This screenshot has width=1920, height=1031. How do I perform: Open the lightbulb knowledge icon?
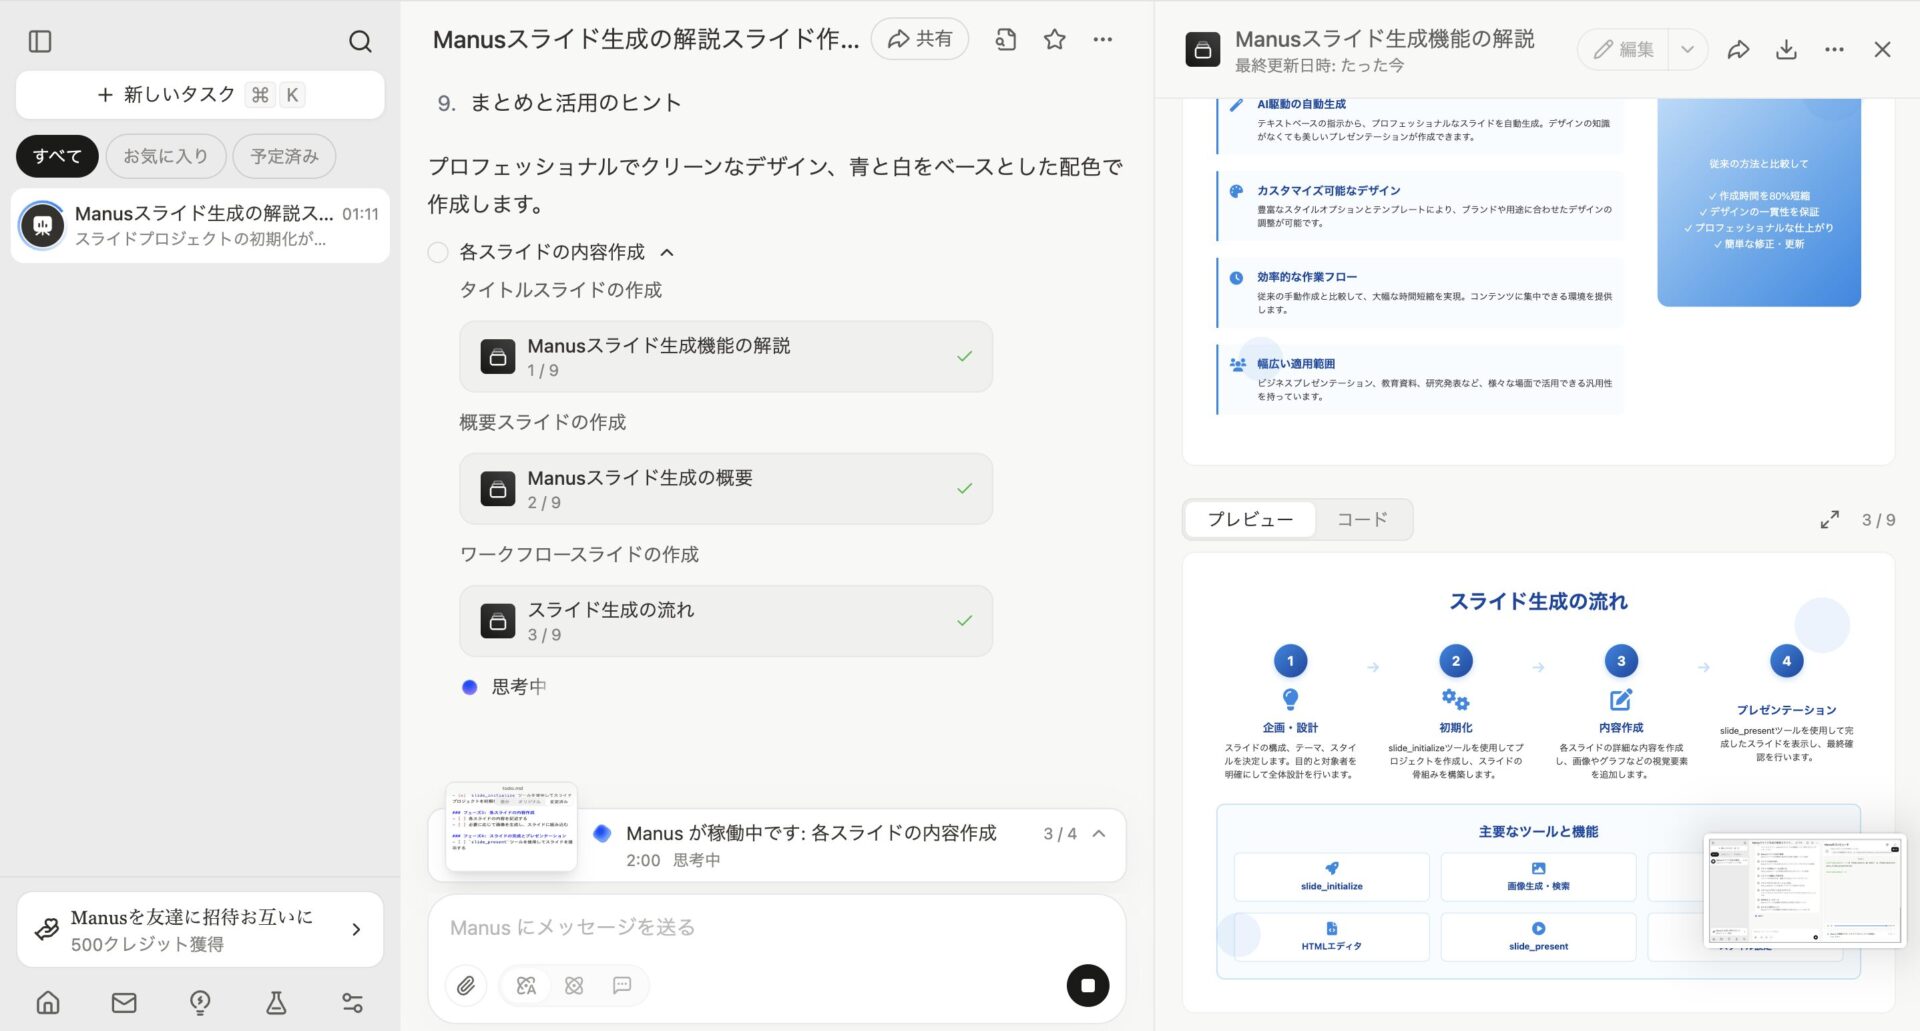[200, 1002]
